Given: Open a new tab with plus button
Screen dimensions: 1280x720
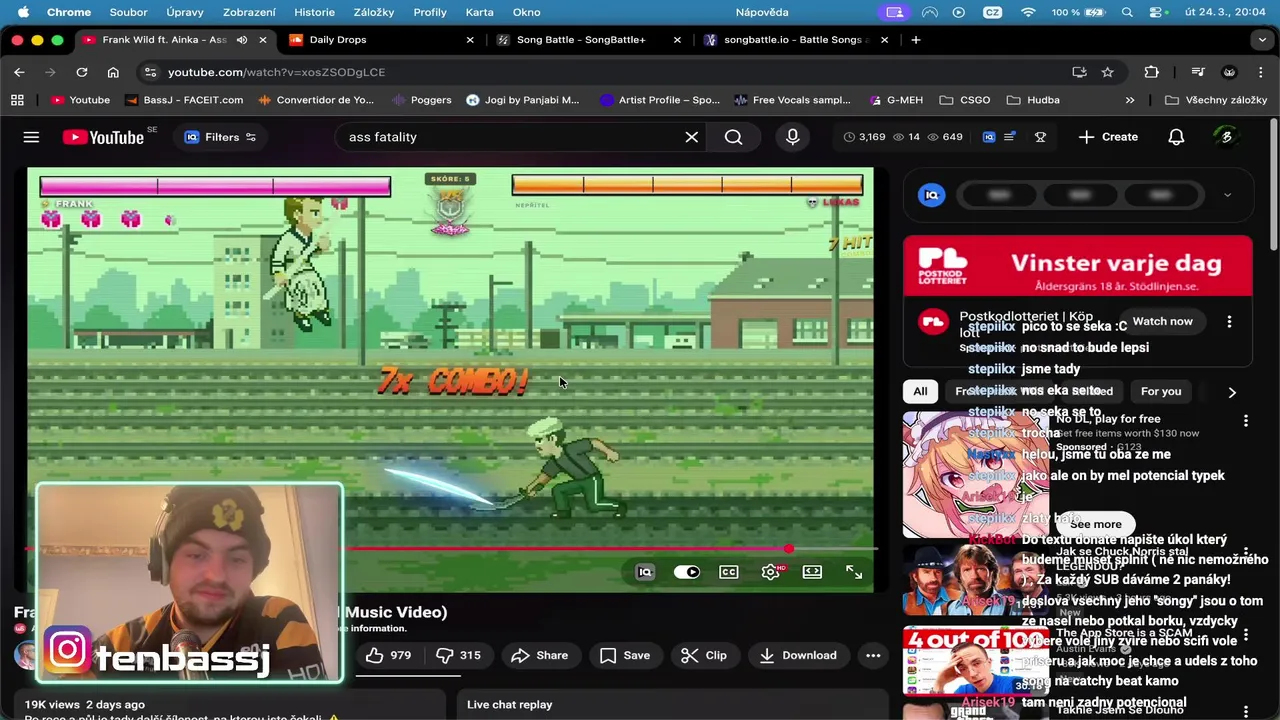Looking at the screenshot, I should coord(915,40).
